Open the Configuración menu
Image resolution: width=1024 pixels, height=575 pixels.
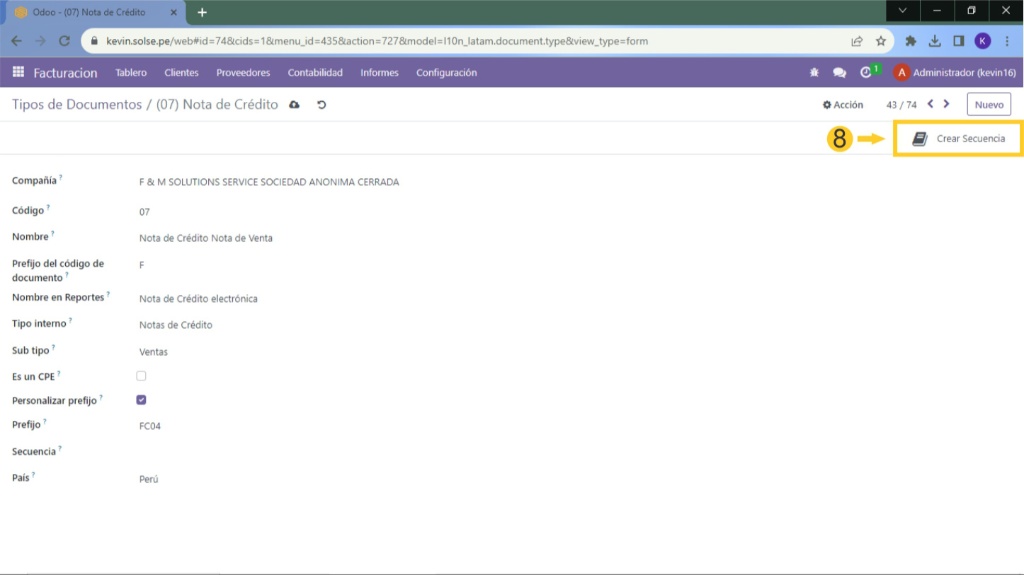click(x=446, y=73)
